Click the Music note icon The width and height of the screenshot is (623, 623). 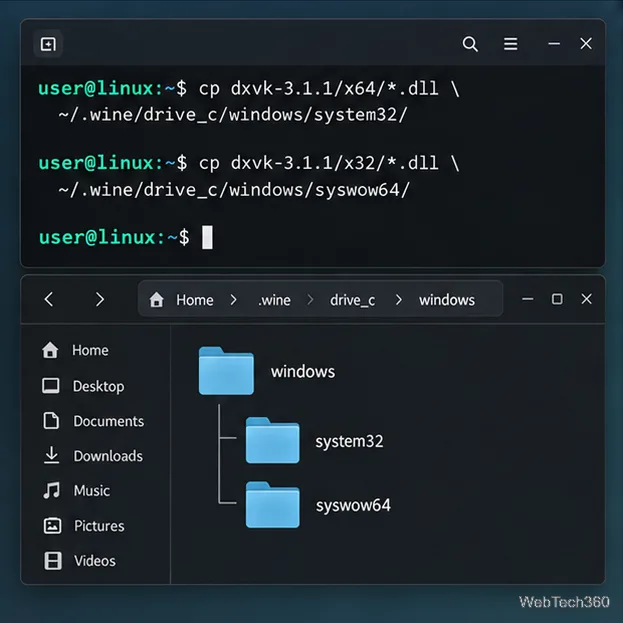[x=52, y=490]
